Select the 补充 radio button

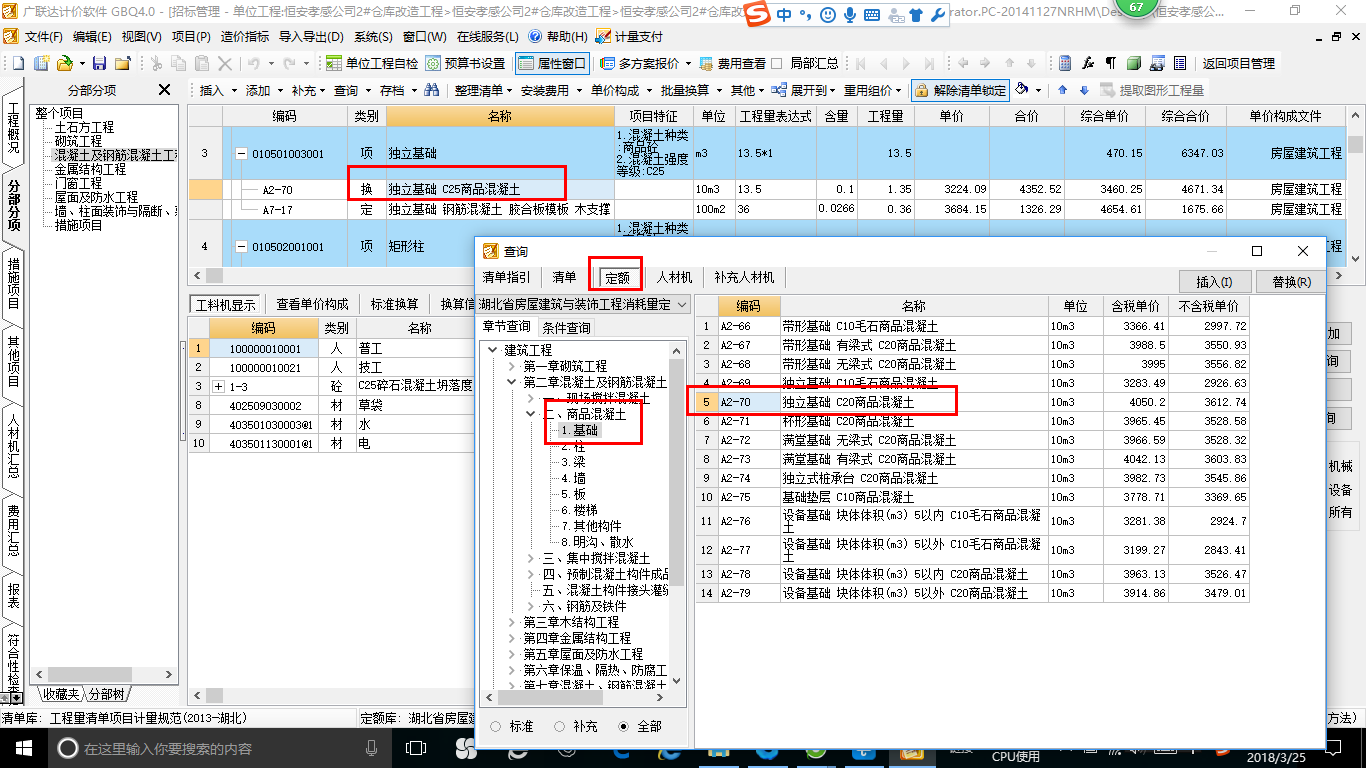tap(560, 726)
